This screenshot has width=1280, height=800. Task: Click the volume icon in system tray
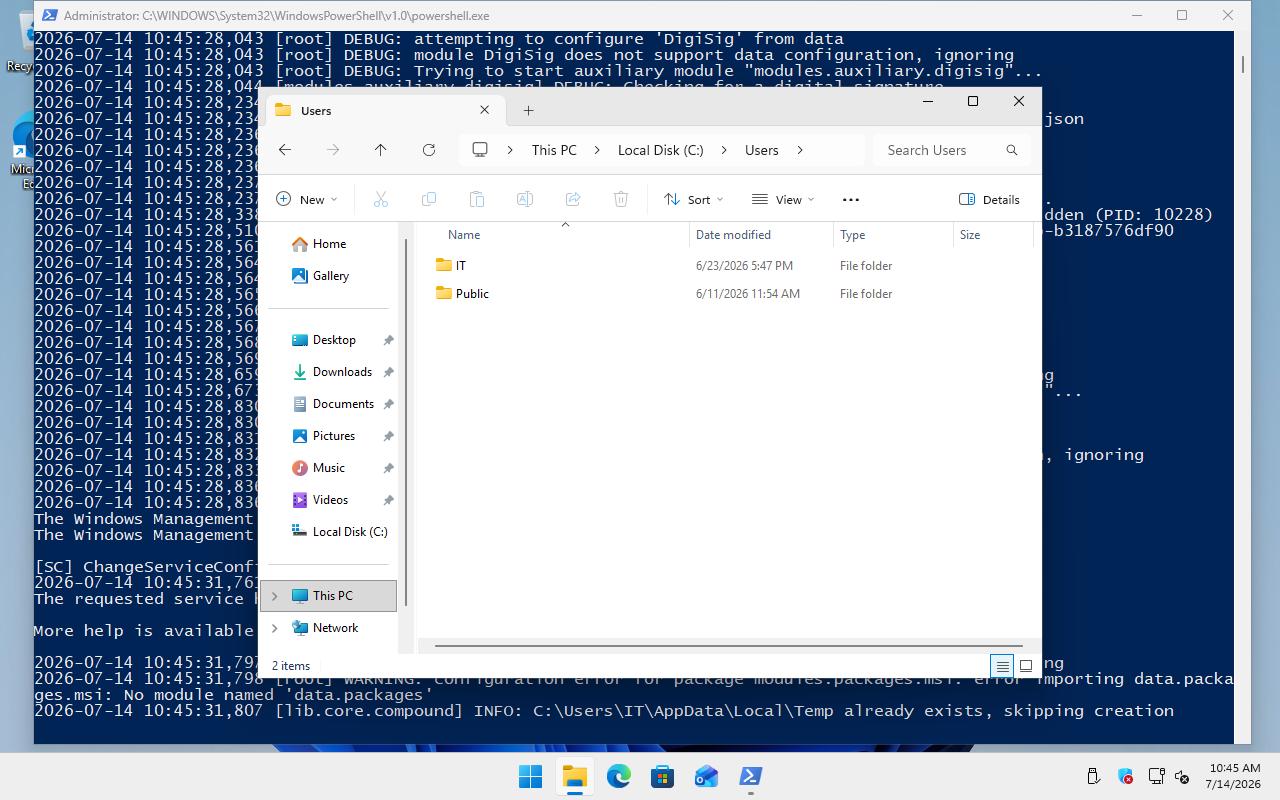pyautogui.click(x=1182, y=776)
